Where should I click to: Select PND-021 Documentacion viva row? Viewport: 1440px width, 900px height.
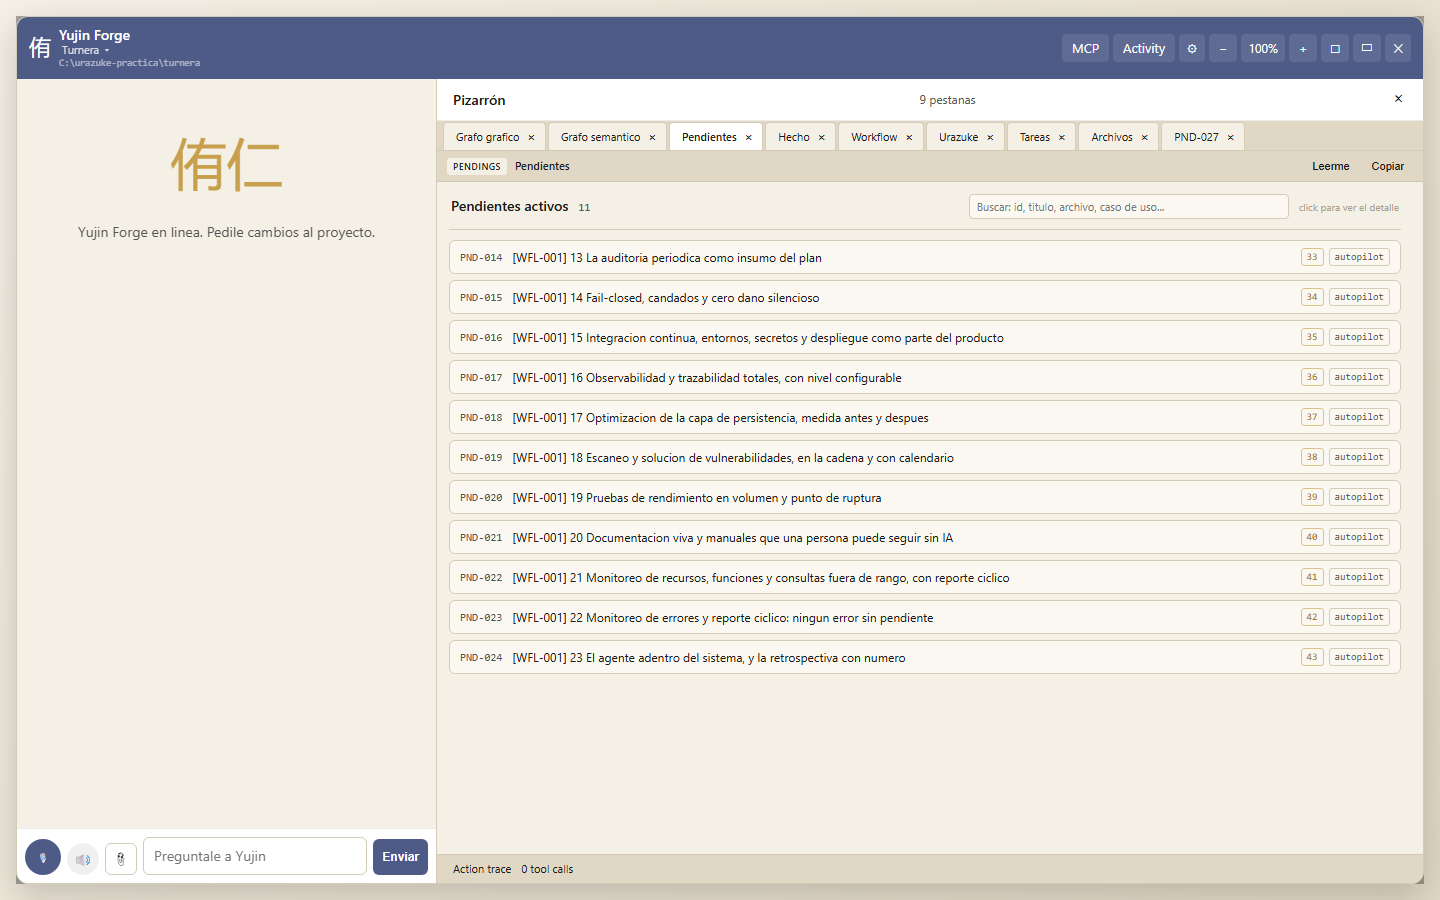[x=925, y=537]
